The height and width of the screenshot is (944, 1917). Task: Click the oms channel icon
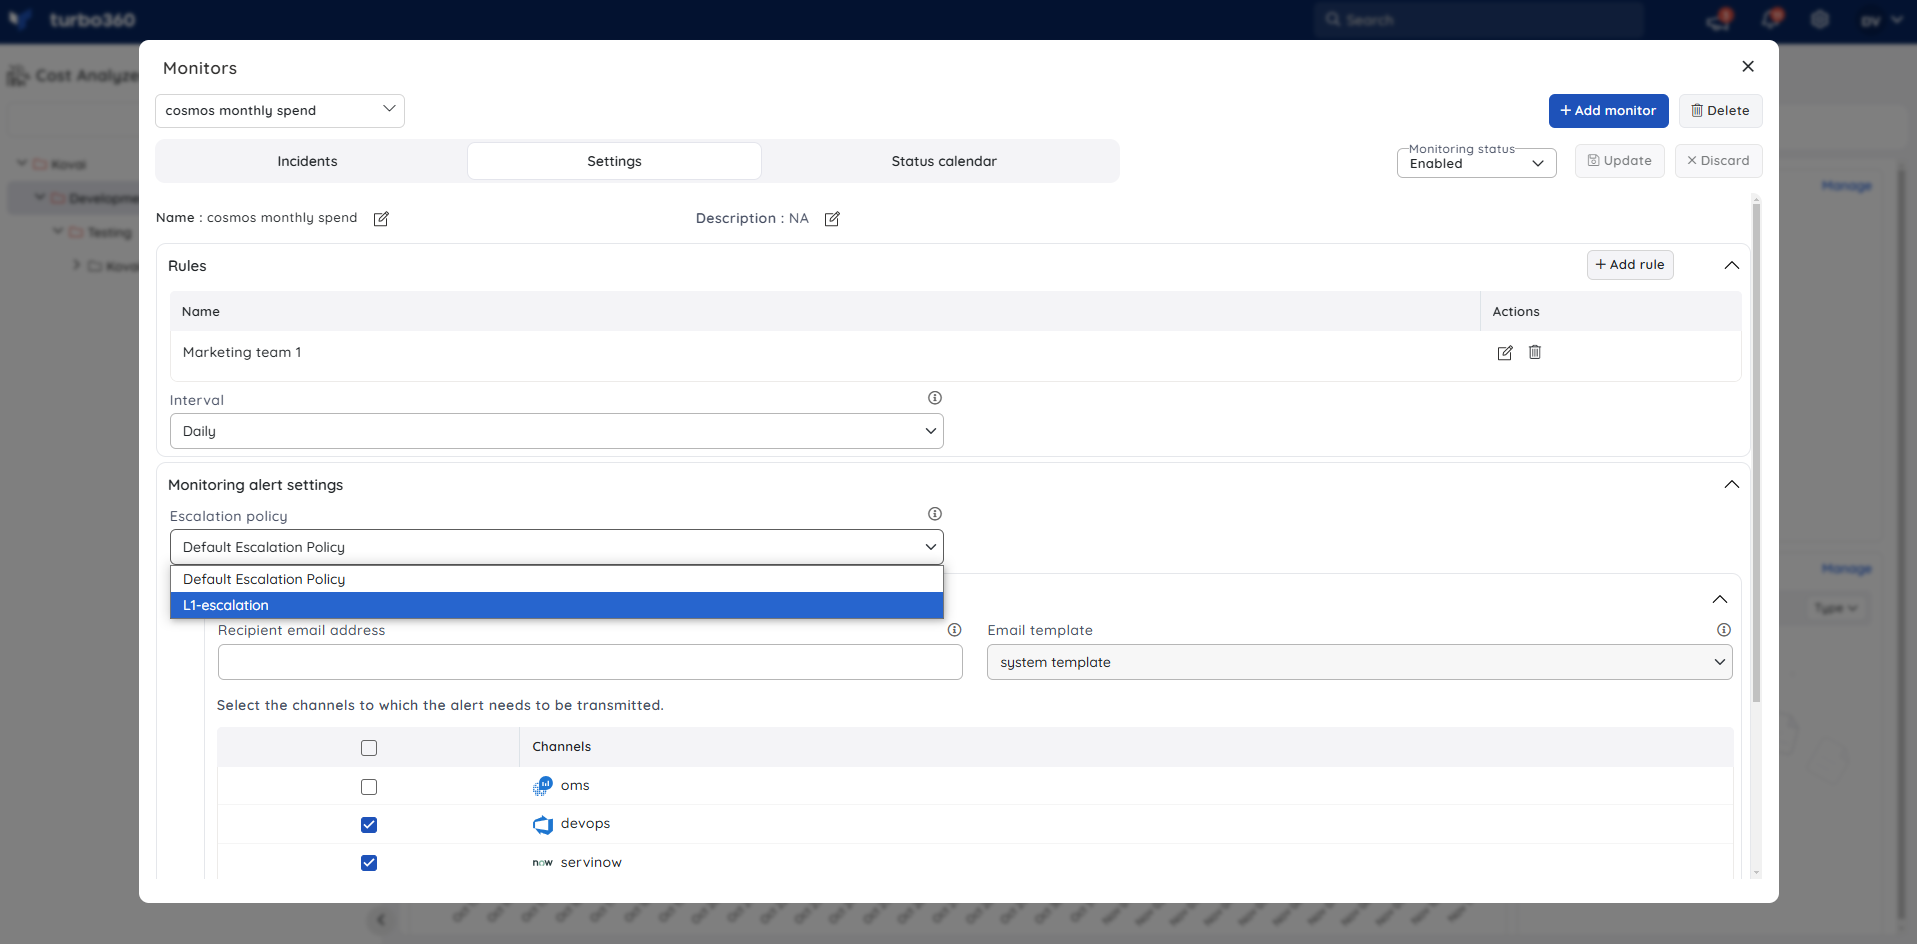pos(542,786)
